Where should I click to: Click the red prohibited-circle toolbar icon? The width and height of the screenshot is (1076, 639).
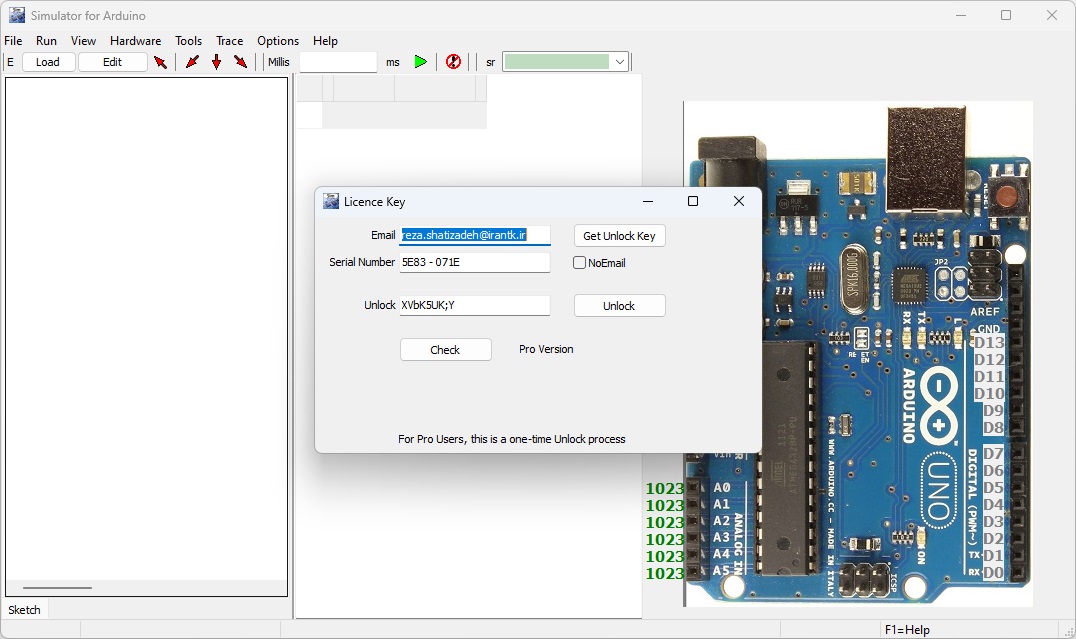[453, 62]
